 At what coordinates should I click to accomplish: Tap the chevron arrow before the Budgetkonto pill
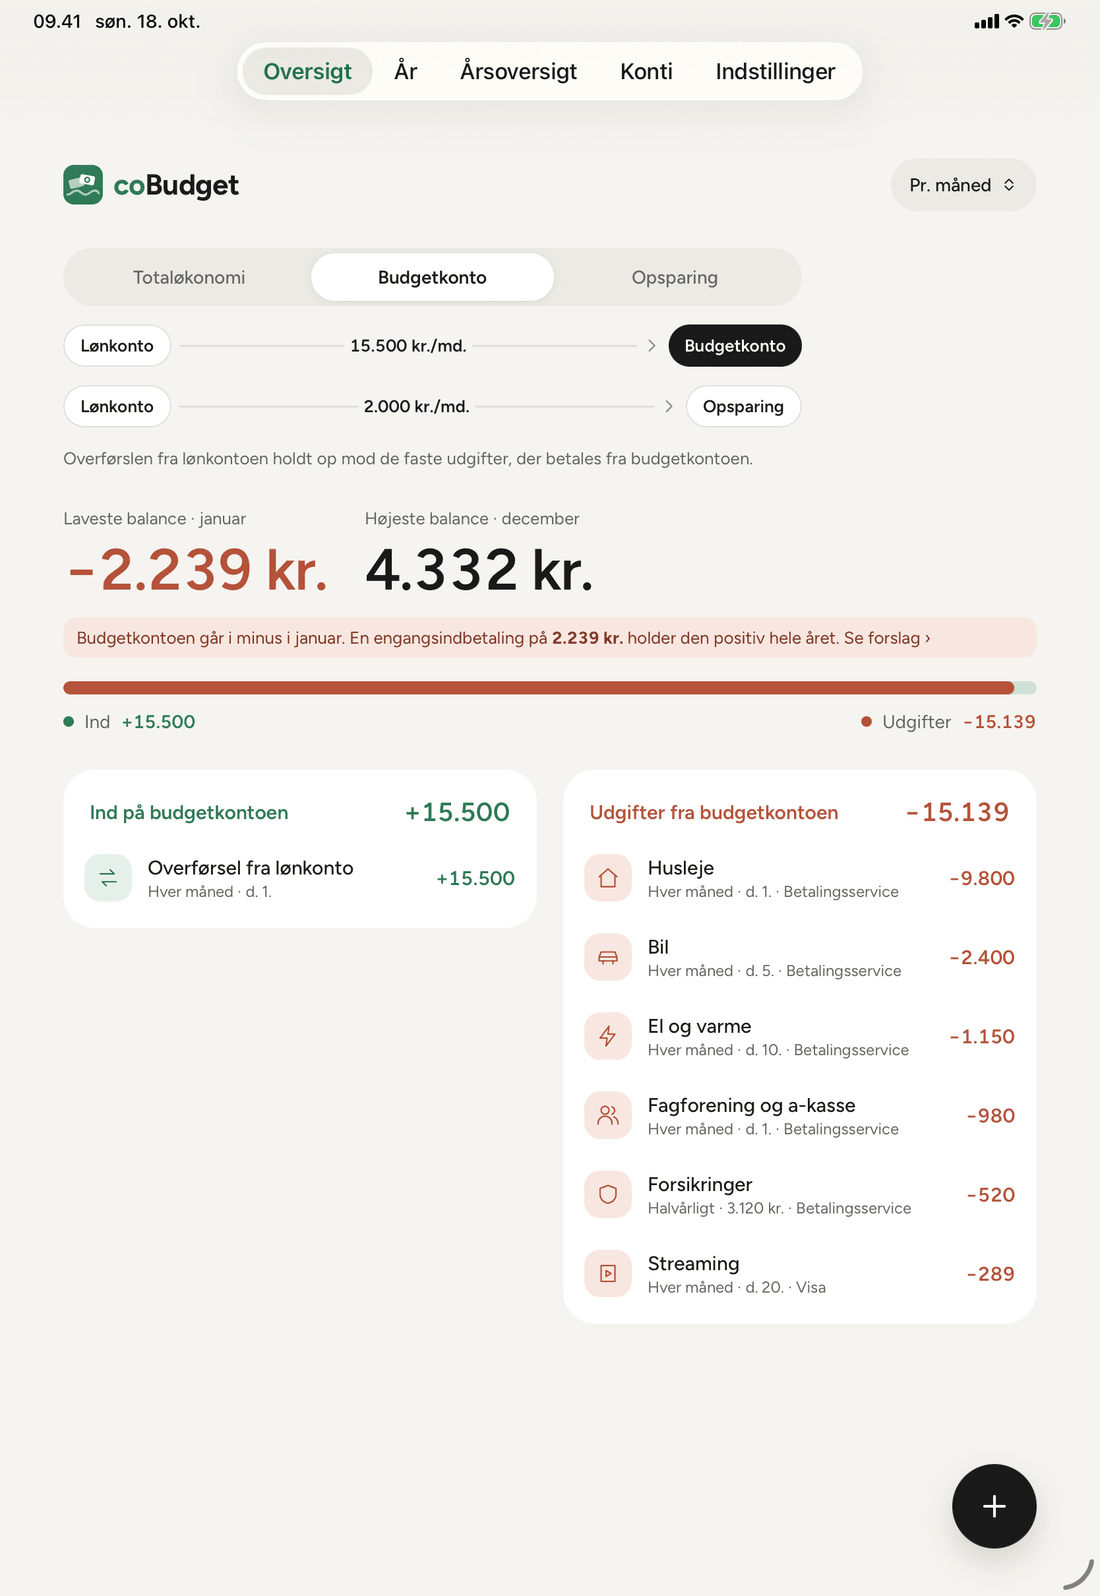651,346
